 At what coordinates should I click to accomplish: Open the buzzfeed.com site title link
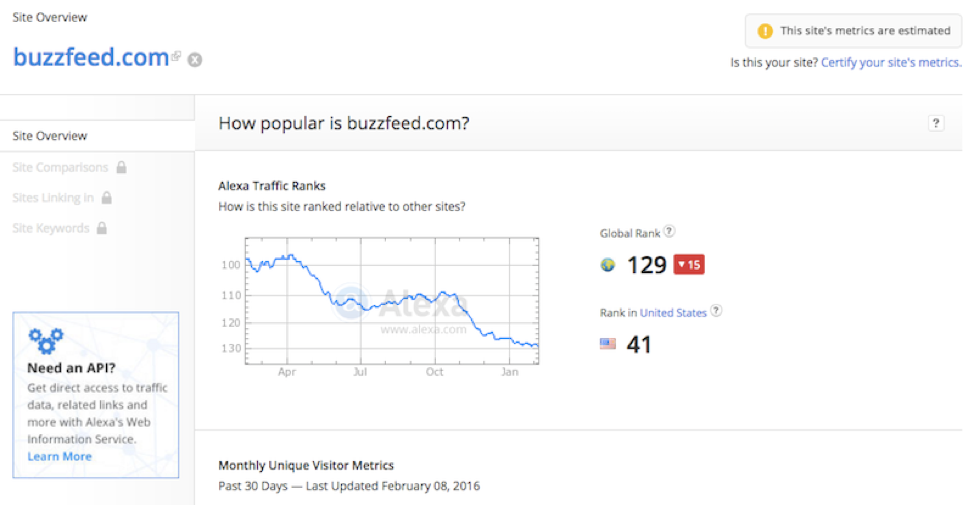point(91,57)
